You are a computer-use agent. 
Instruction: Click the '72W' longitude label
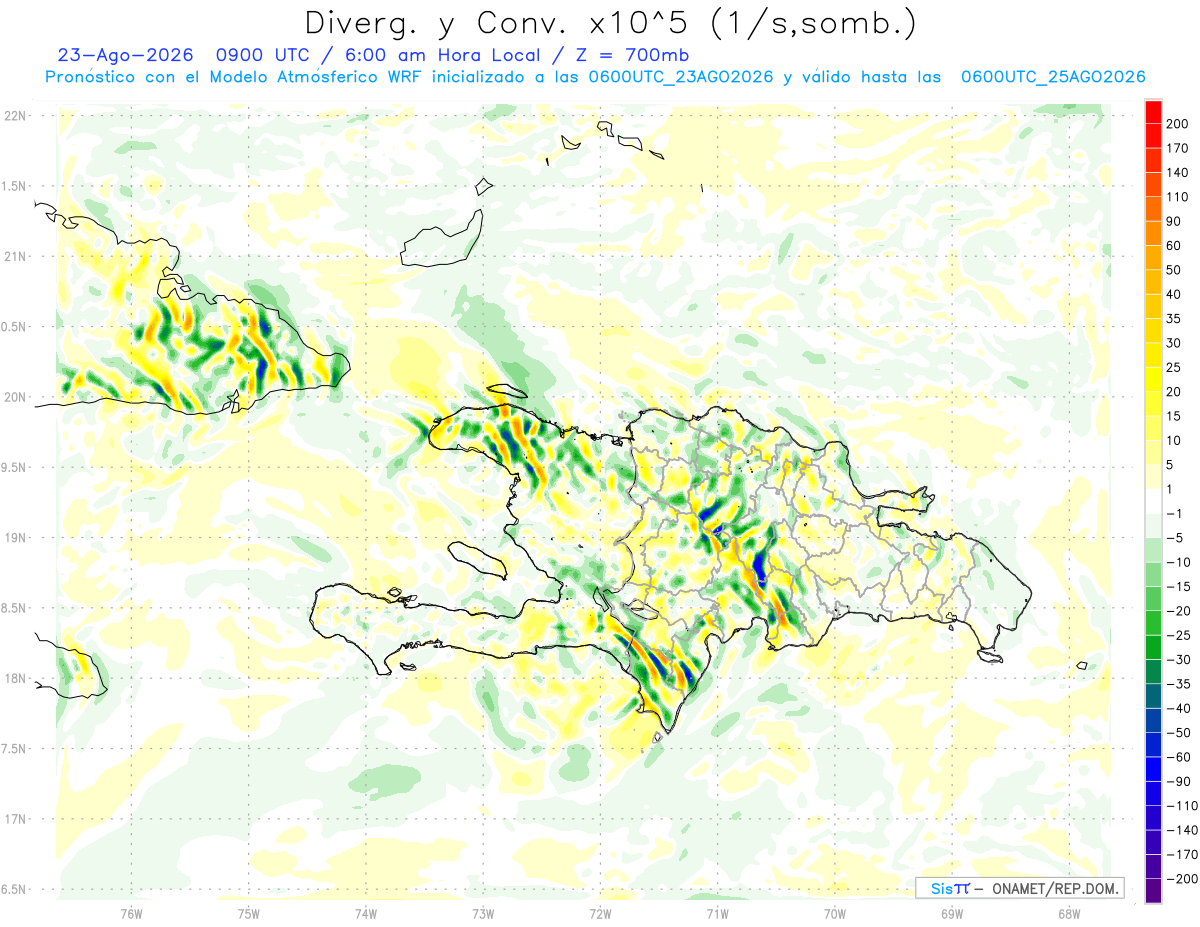pos(600,913)
